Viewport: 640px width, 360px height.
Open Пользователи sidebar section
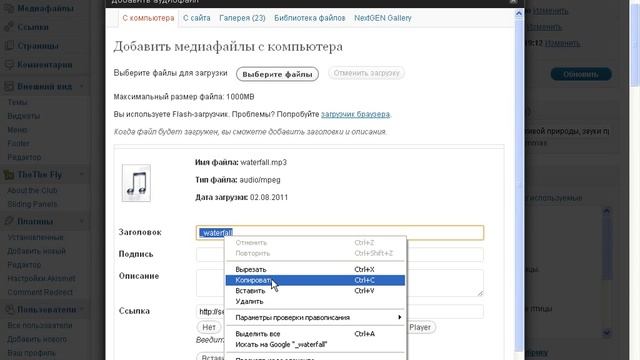[47, 309]
